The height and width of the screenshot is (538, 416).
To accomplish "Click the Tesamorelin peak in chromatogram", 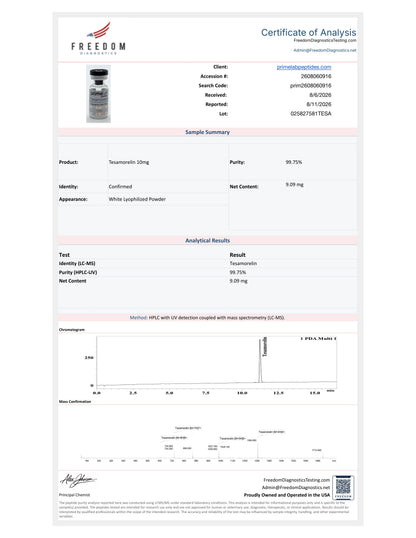I will coord(260,360).
